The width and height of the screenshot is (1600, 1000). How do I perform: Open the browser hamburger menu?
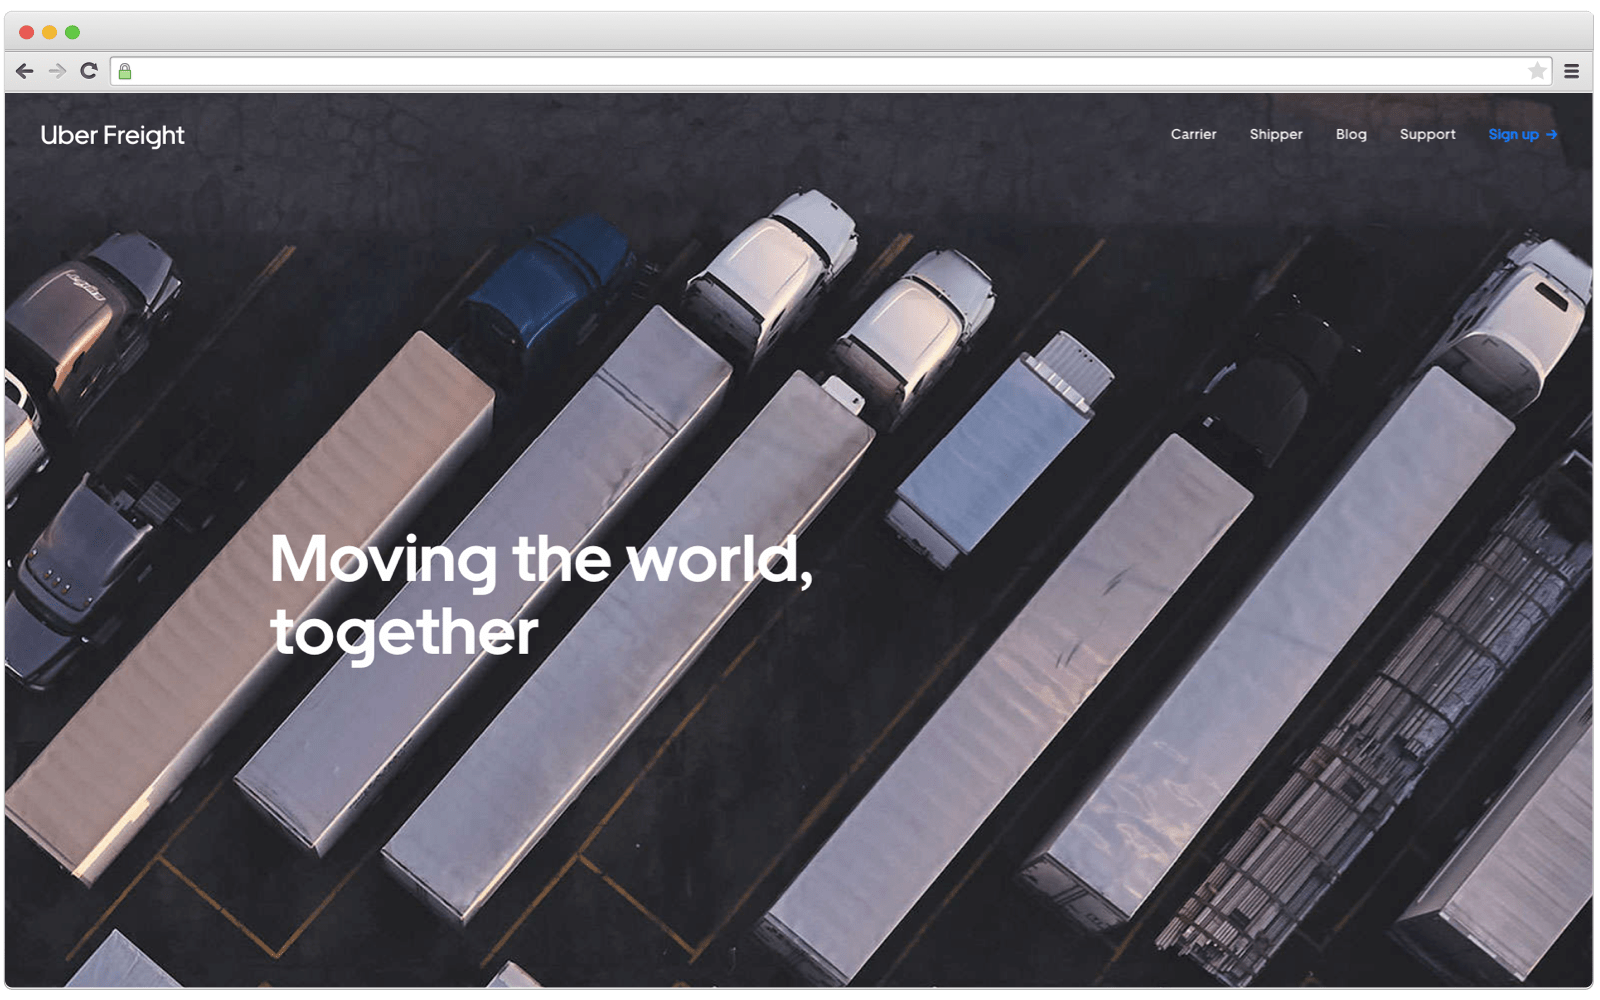pos(1571,71)
